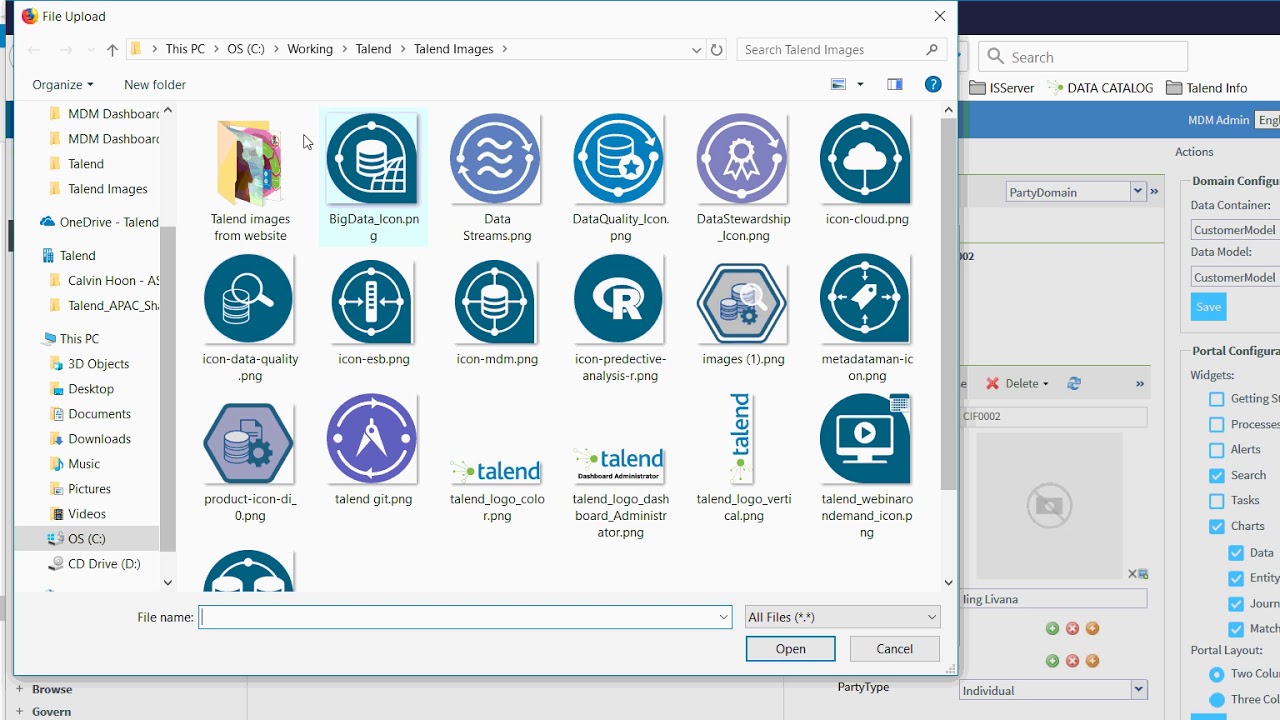Enable the Alerts widget checkbox
Screen dimensions: 1280x720
(x=1217, y=450)
